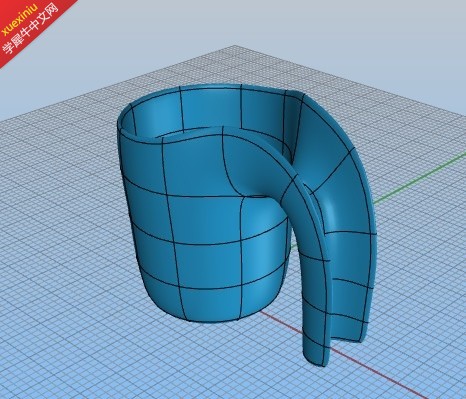Image resolution: width=466 pixels, height=399 pixels.
Task: Click the rounded bottom edge of the mug
Action: tap(213, 312)
